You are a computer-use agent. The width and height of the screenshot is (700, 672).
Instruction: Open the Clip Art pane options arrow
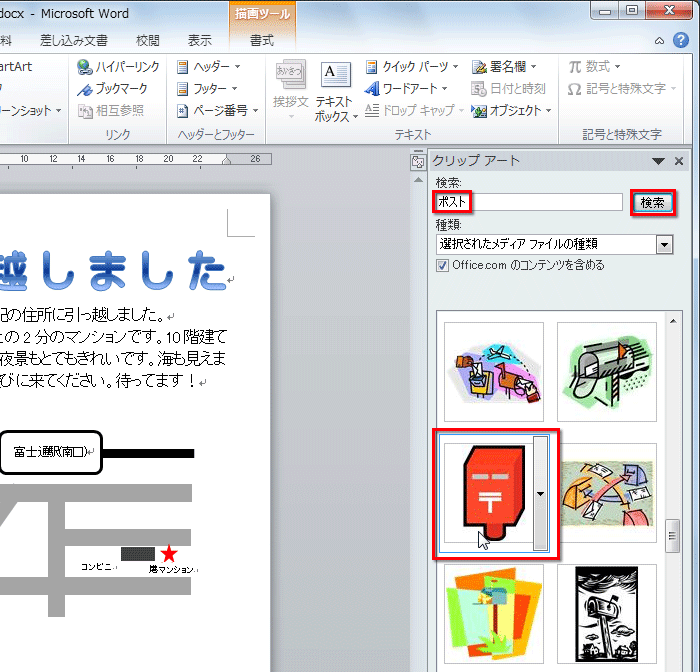click(658, 161)
